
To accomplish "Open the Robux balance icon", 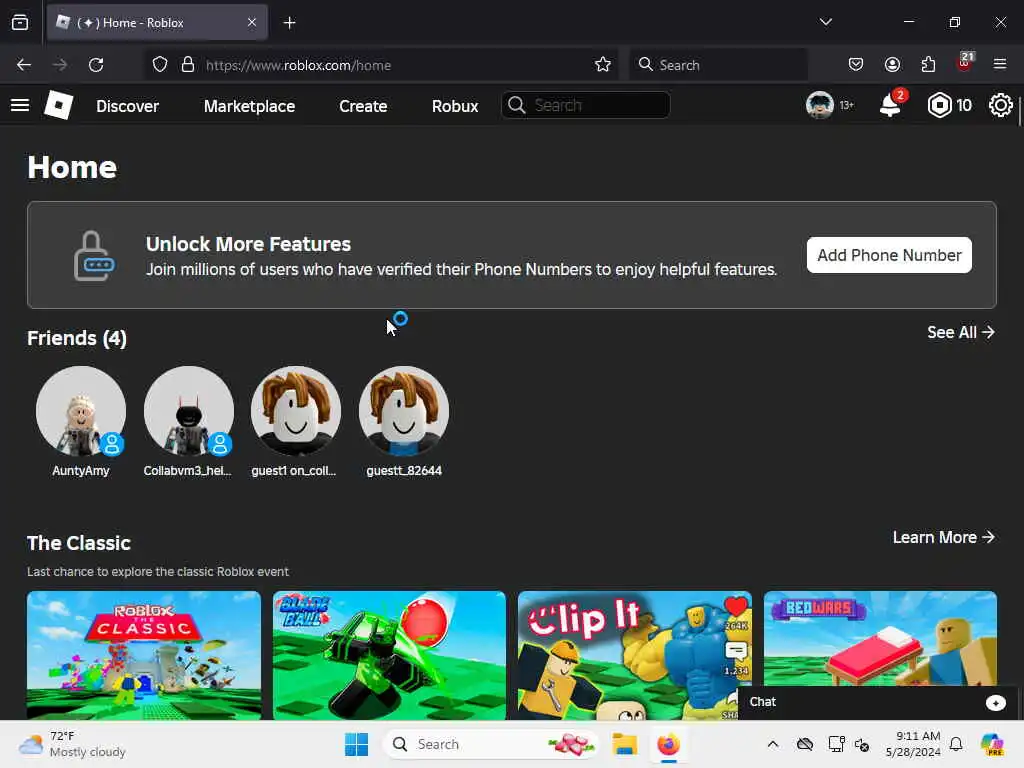I will click(x=939, y=105).
